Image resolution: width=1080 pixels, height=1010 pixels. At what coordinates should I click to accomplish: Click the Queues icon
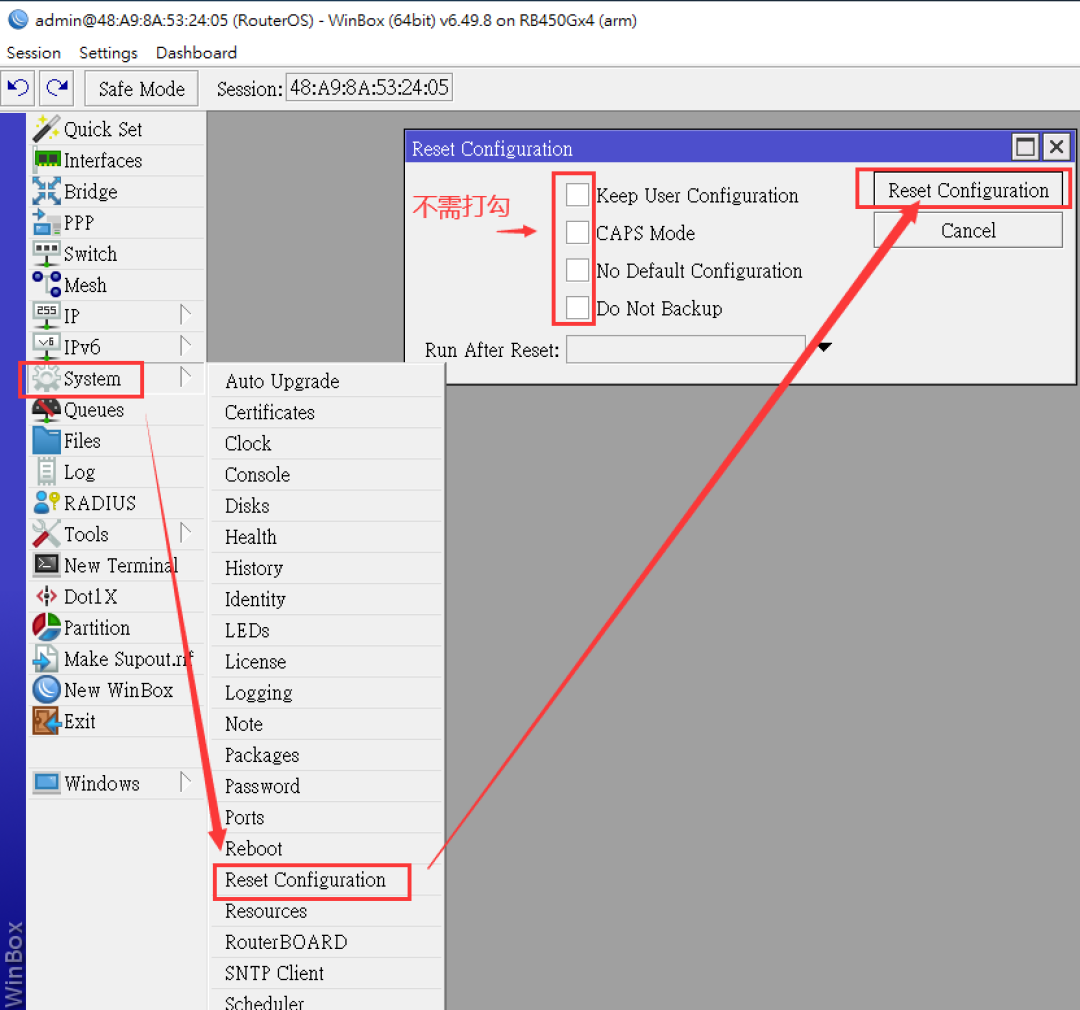tap(46, 409)
